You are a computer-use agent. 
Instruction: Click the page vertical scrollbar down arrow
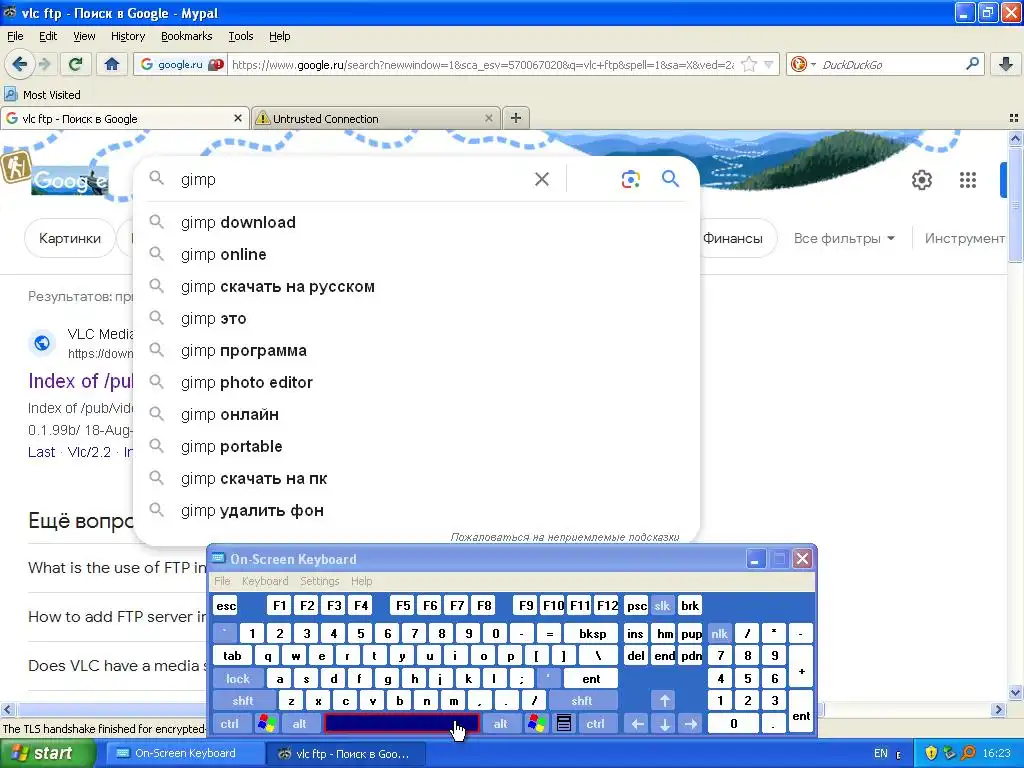(1015, 692)
